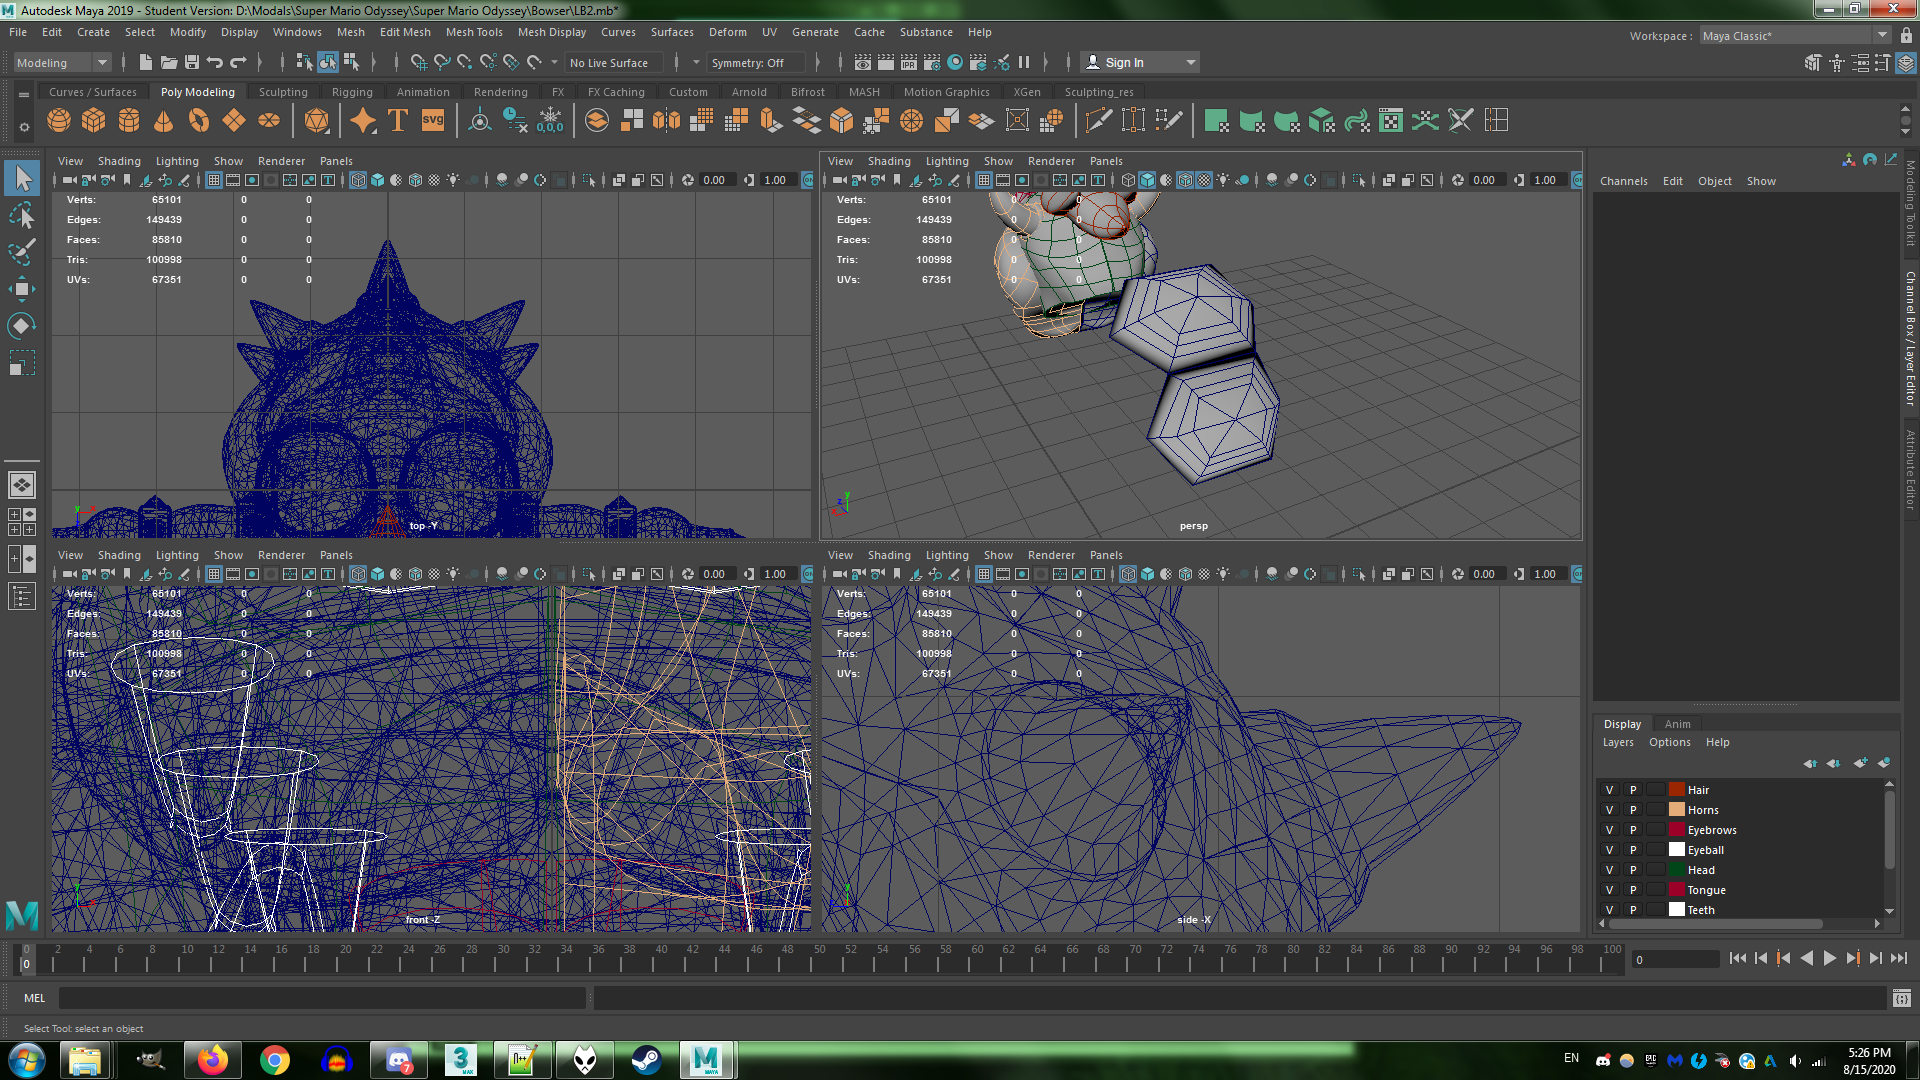
Task: Click the Save Scene icon in status line
Action: pos(192,62)
